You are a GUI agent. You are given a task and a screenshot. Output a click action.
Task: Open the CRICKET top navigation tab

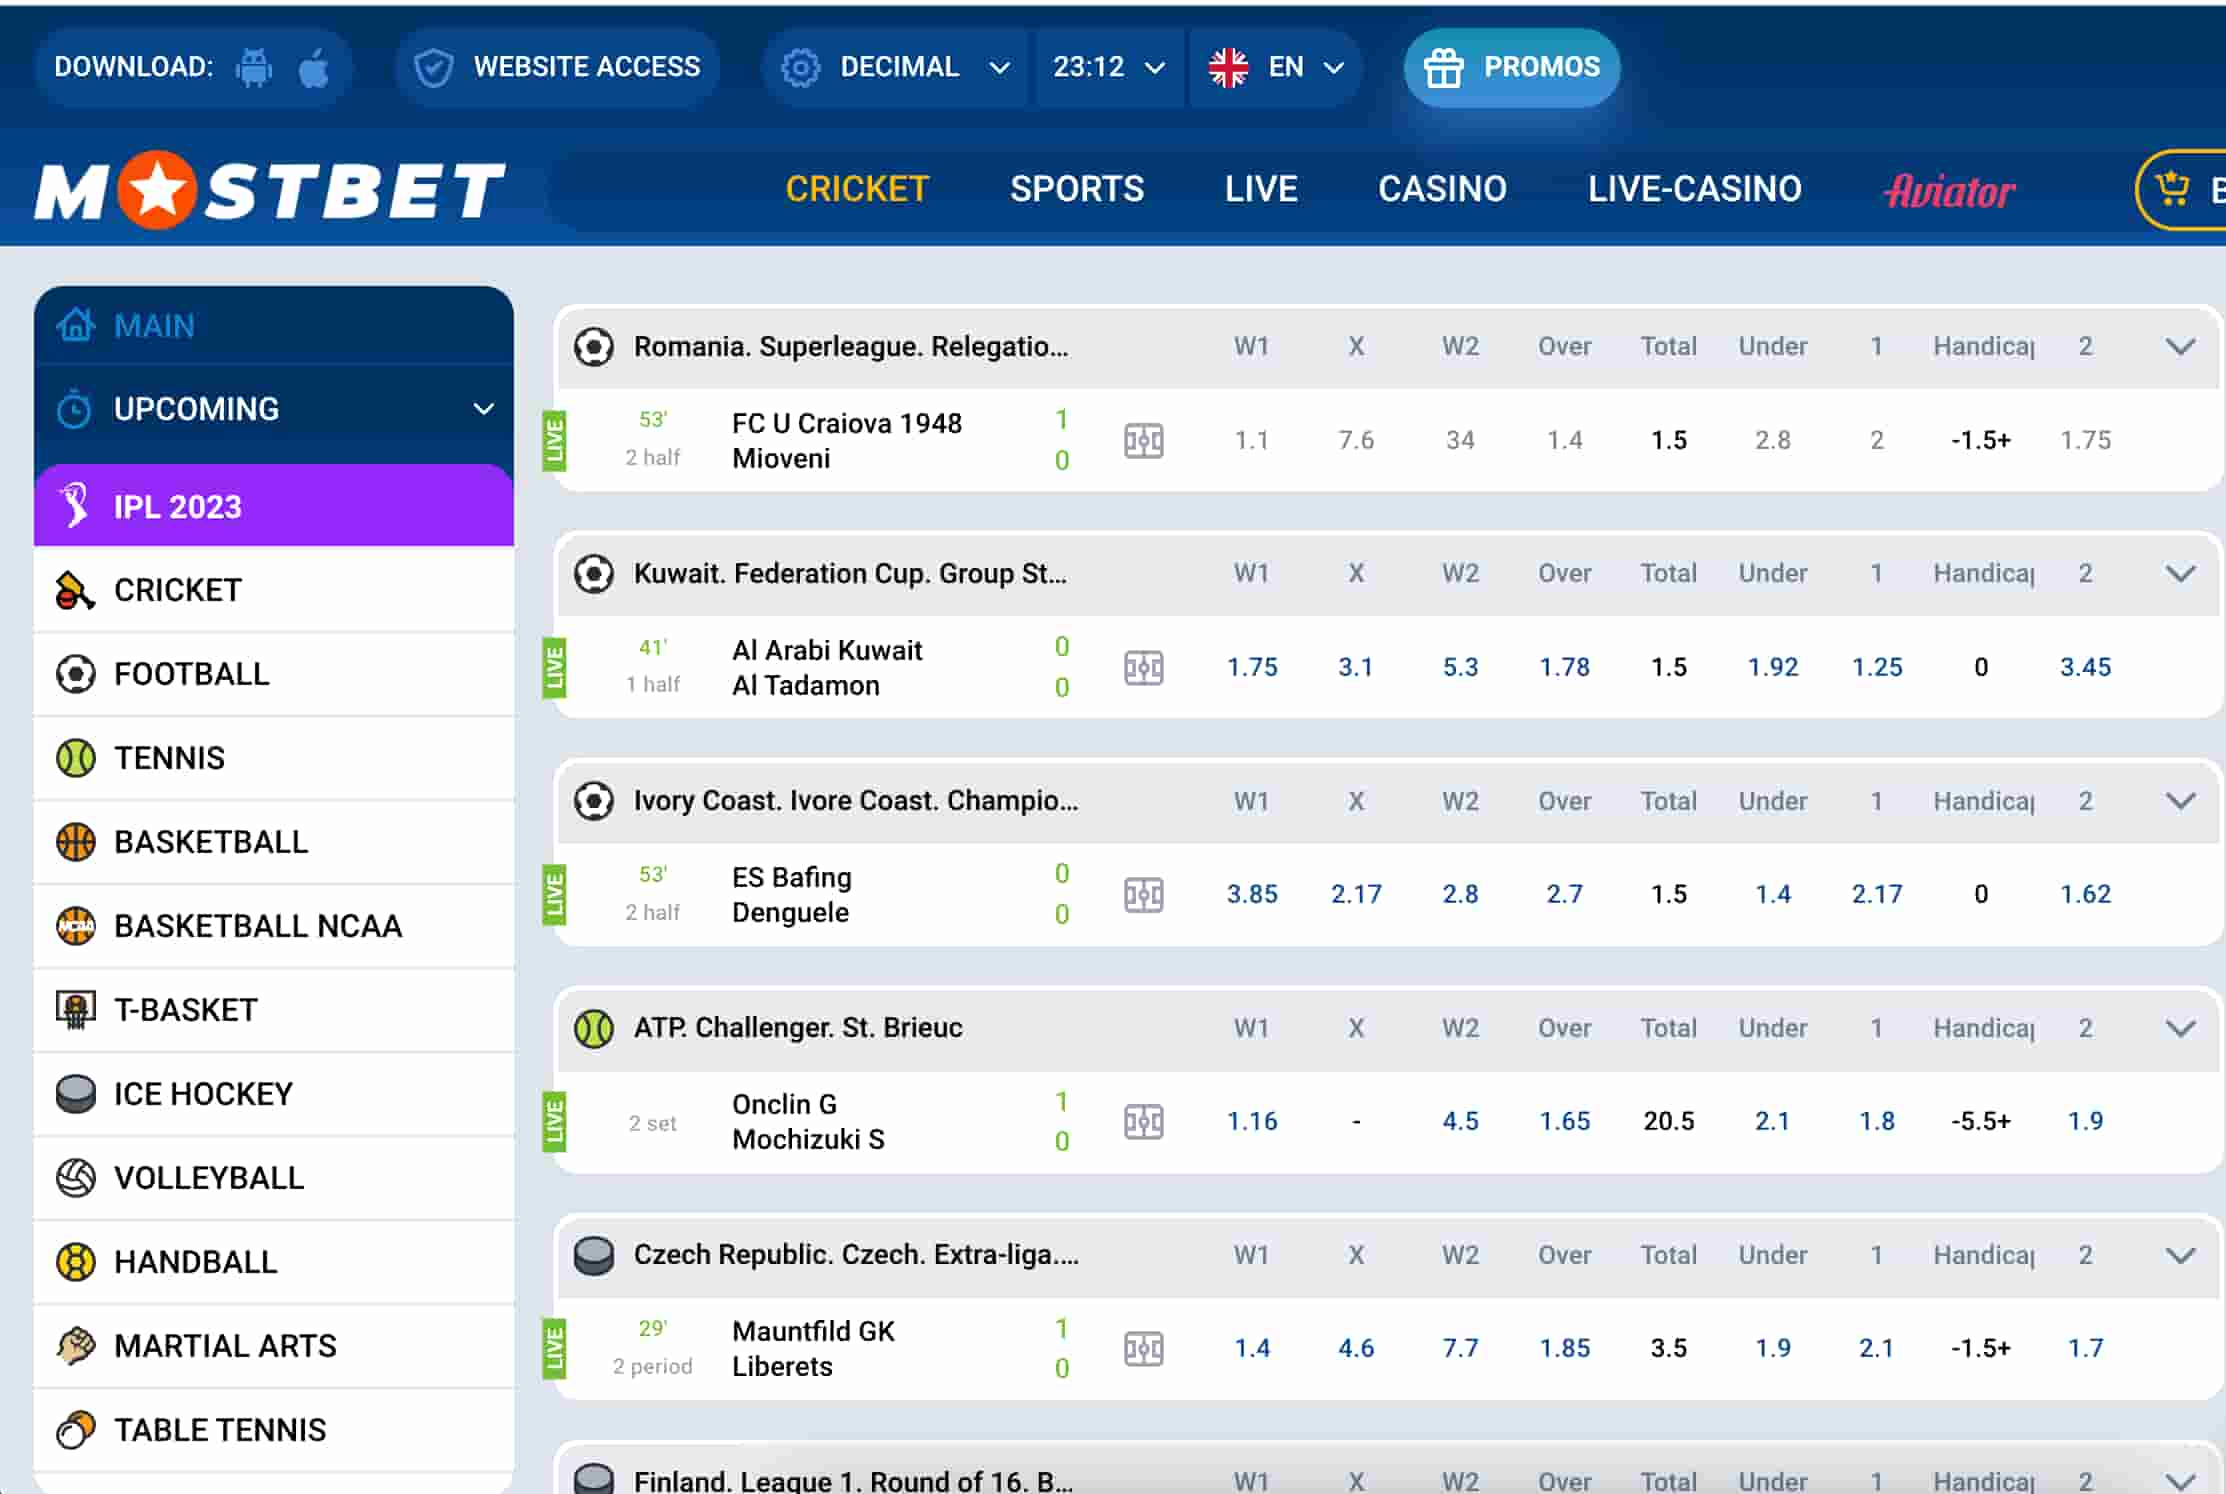tap(857, 189)
